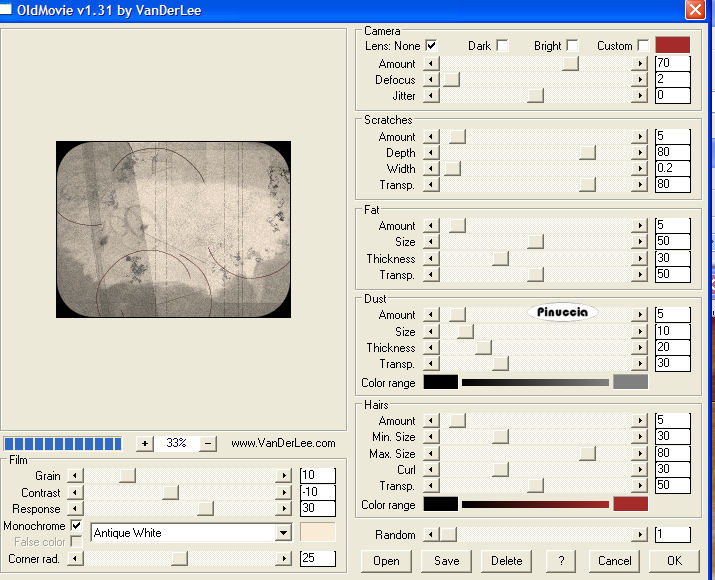This screenshot has height=580, width=715.
Task: Click the Corner rad. value field
Action: point(317,558)
